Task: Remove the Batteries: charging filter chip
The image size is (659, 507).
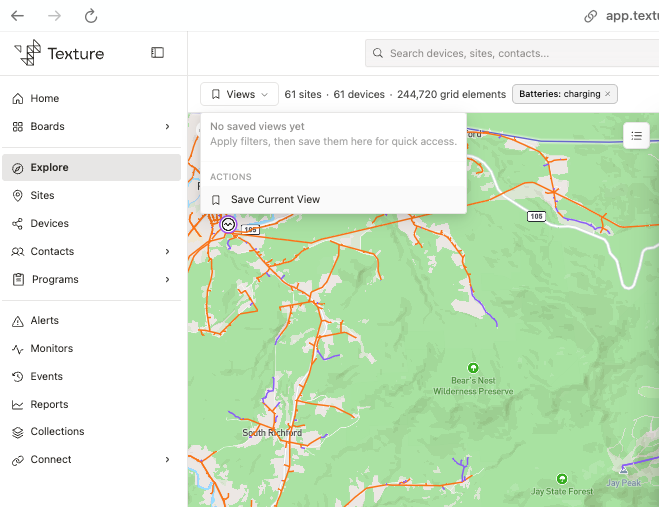Action: (608, 94)
